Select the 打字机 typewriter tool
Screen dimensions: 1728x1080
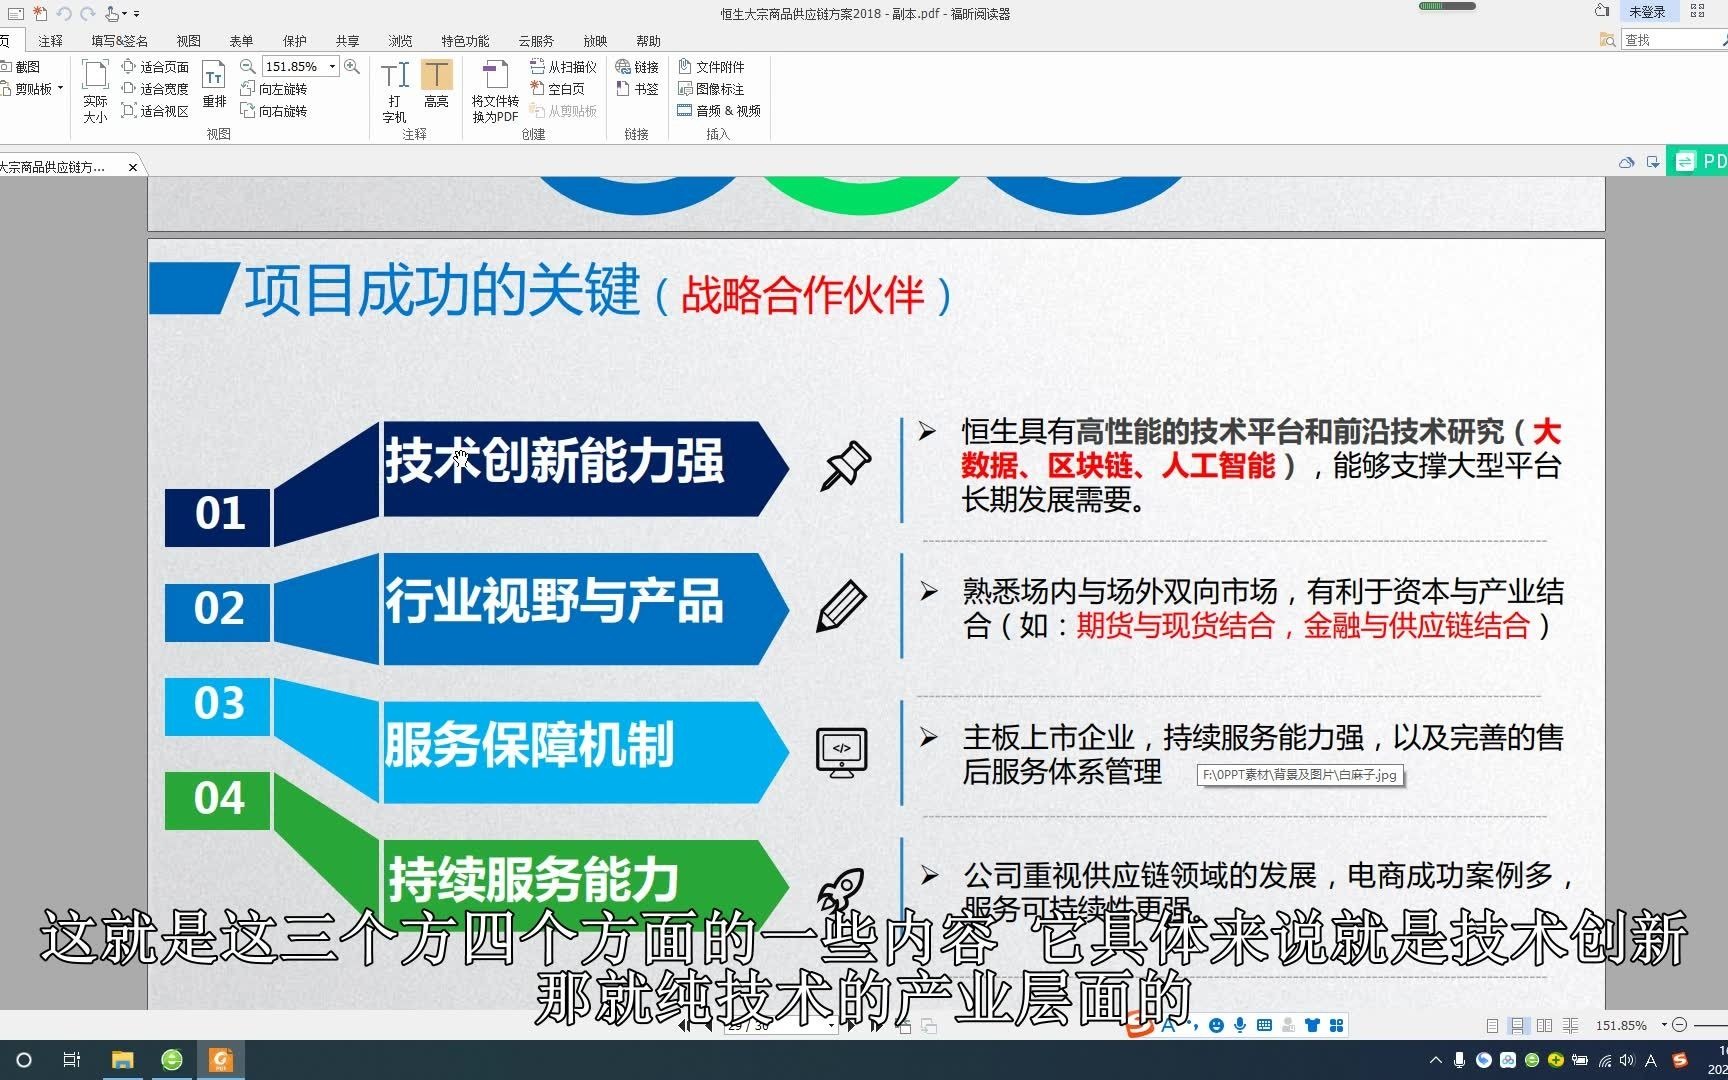[395, 91]
